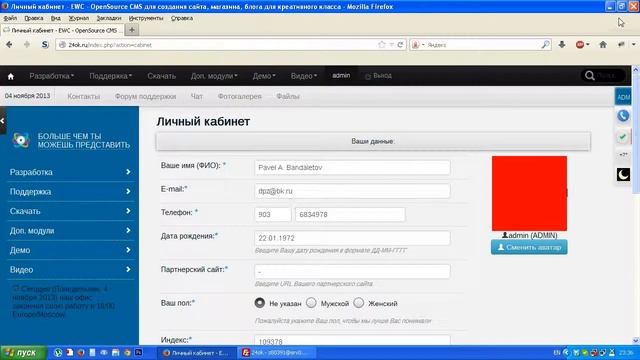Expand Поддержка in the blue sidebar
The image size is (640, 360).
(70, 191)
